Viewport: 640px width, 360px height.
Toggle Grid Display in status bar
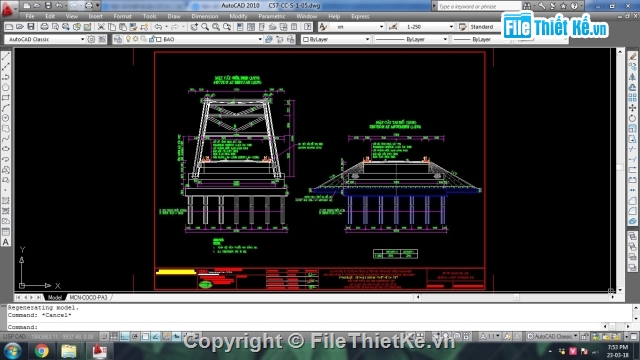[114, 336]
